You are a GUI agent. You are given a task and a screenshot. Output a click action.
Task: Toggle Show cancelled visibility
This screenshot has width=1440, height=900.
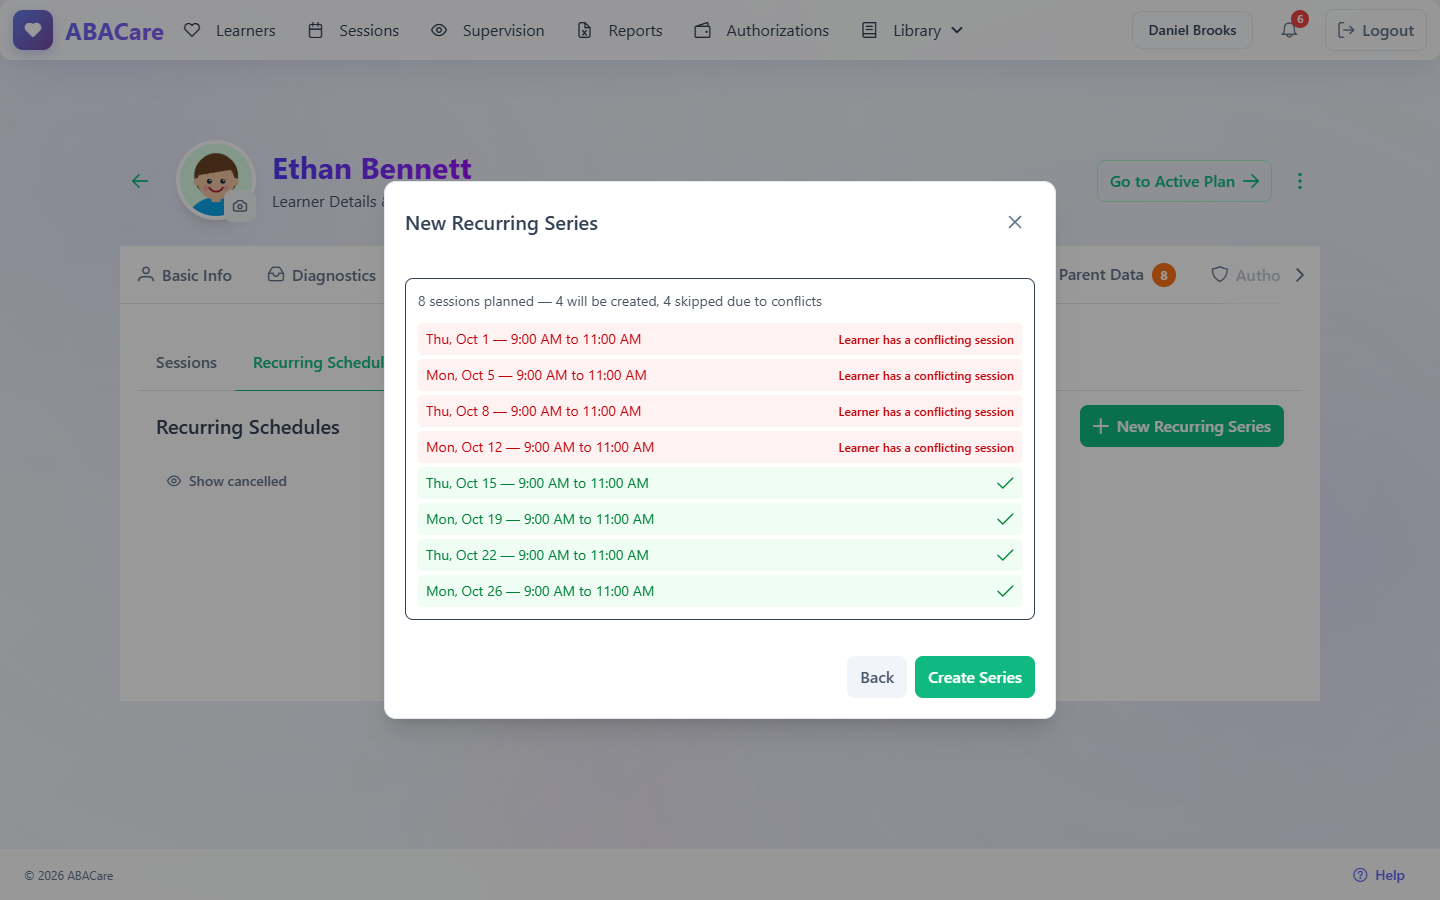227,481
